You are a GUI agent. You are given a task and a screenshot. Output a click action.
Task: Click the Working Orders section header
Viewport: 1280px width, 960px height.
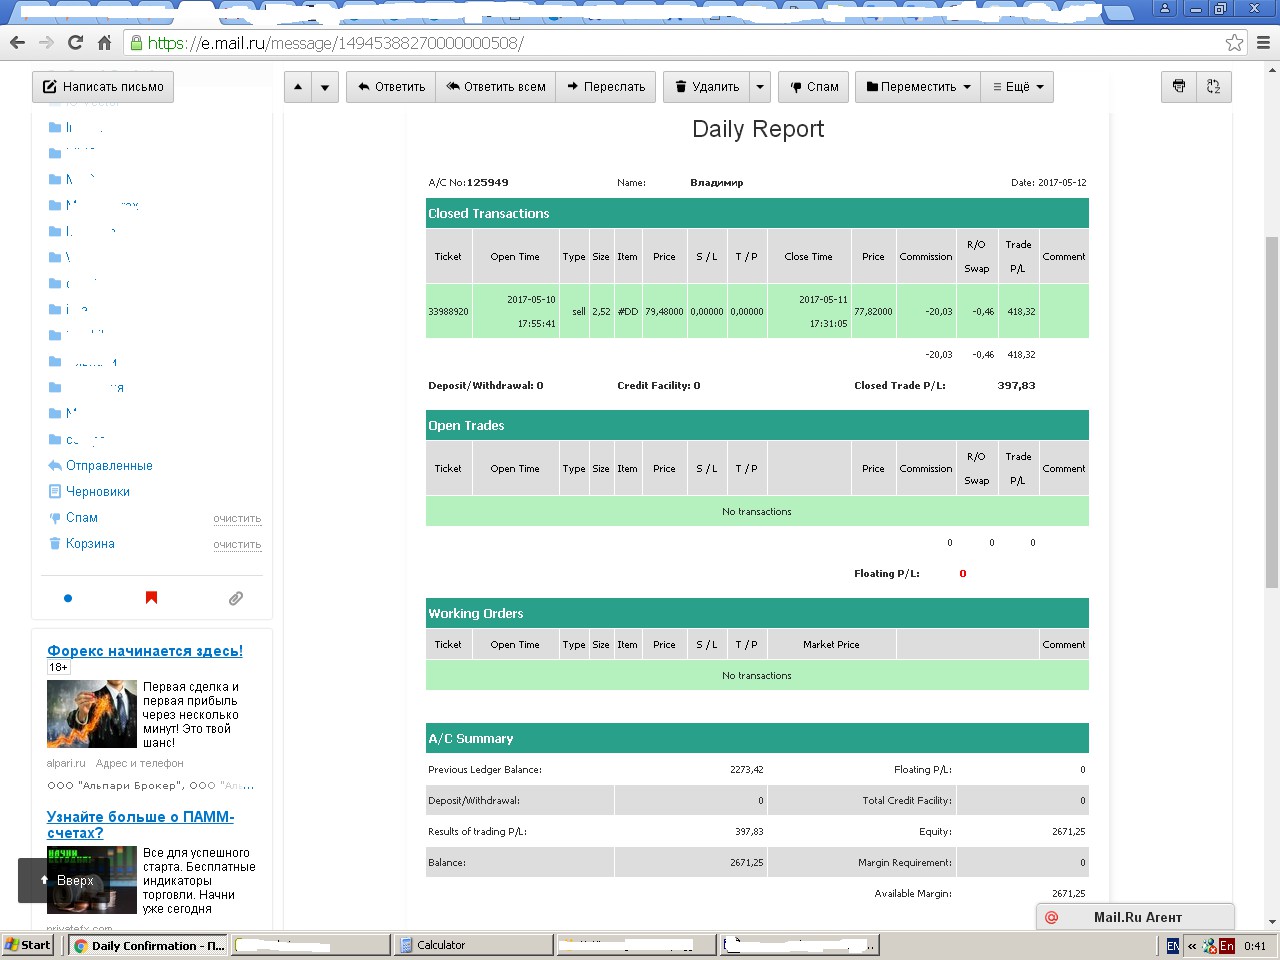pyautogui.click(x=757, y=614)
